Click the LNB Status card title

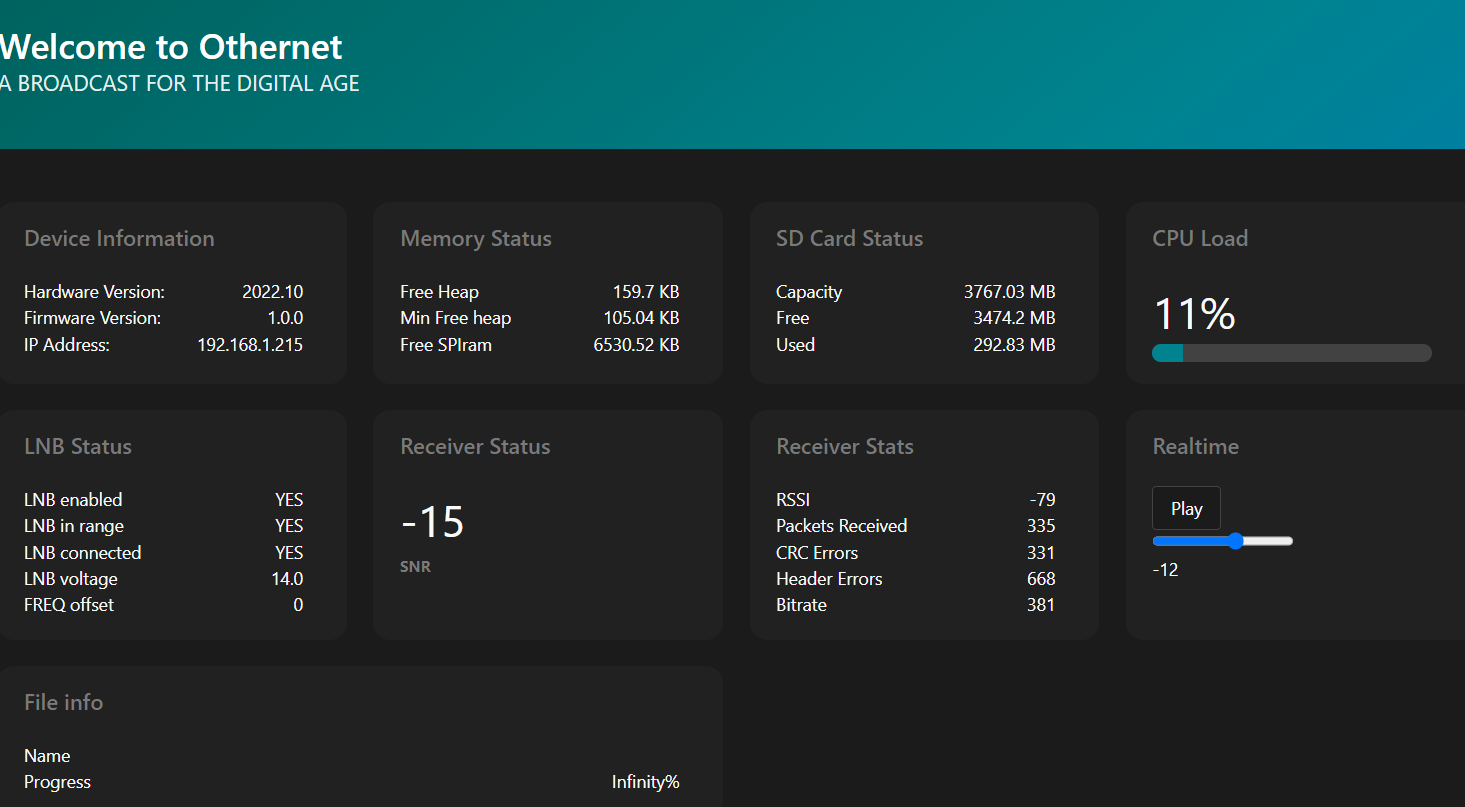pyautogui.click(x=78, y=446)
